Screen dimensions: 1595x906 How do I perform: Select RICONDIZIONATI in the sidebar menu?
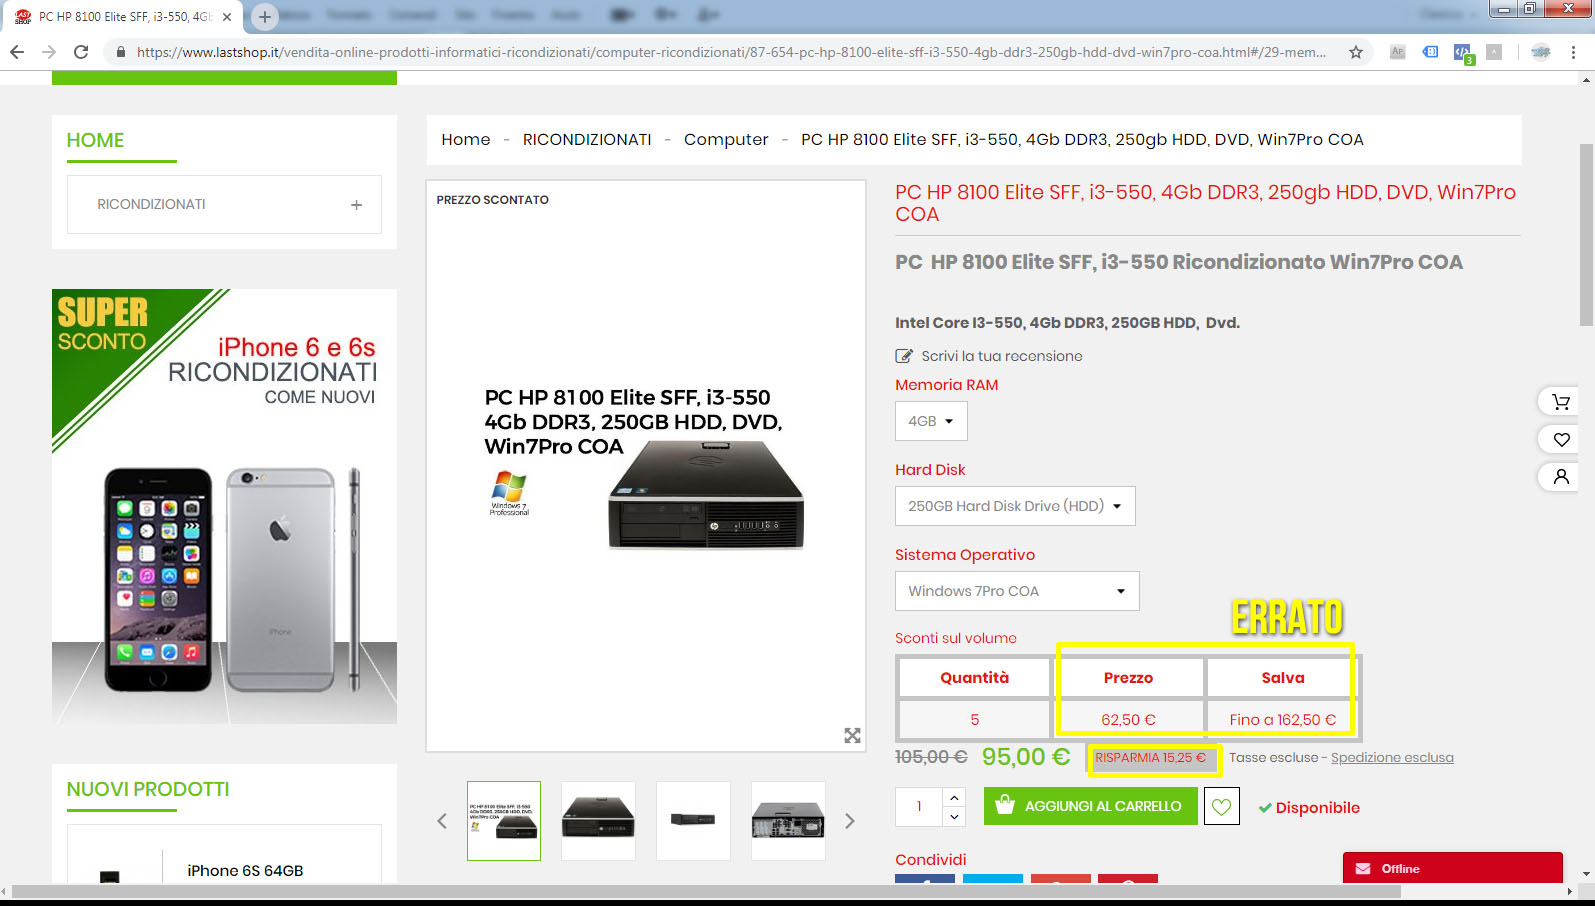click(151, 205)
